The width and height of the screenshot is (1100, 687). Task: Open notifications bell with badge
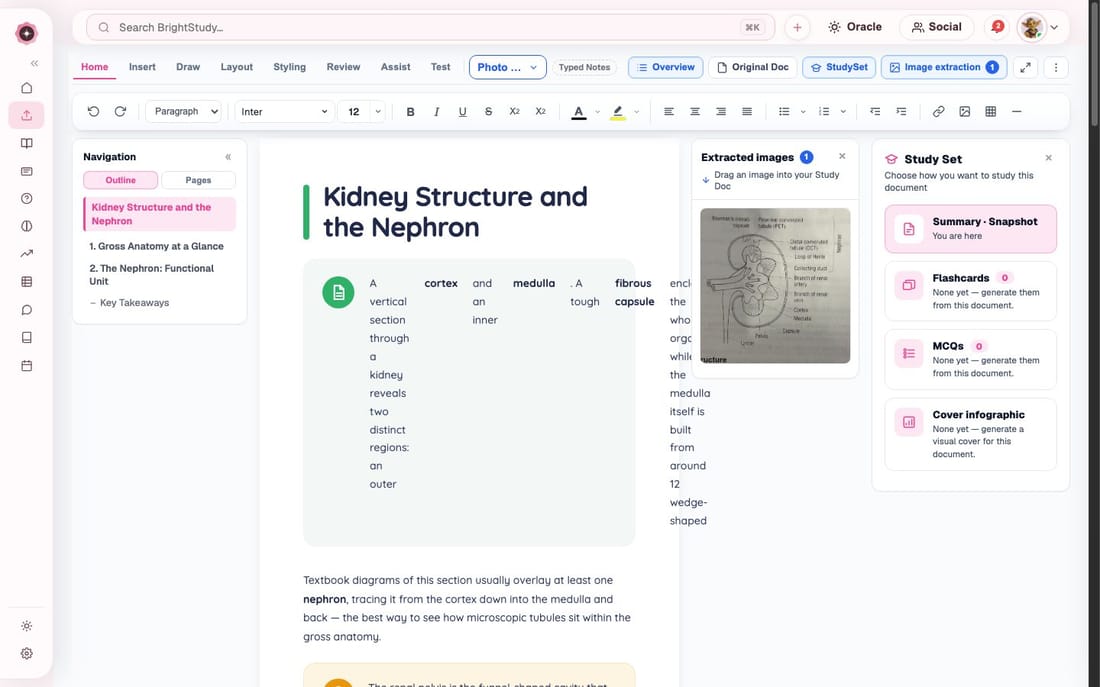tap(997, 27)
